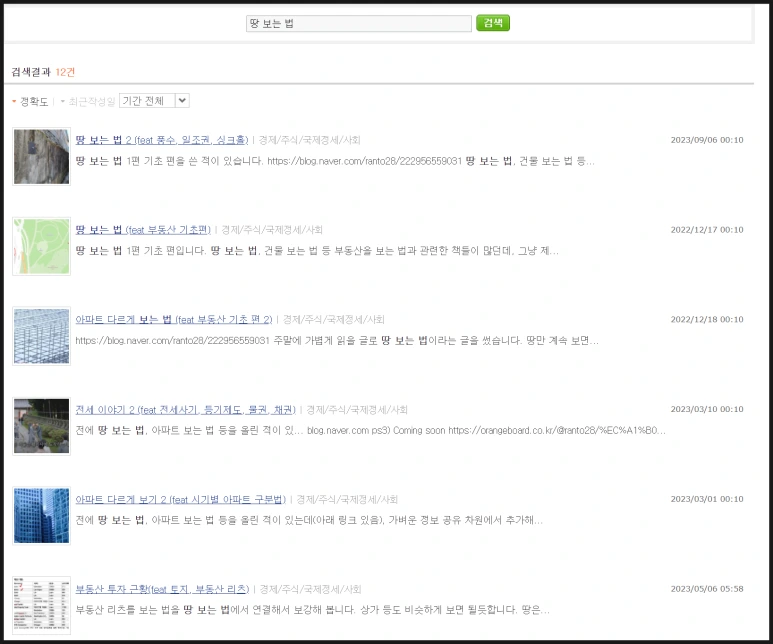This screenshot has height=644, width=773.
Task: Click the 검색결과 12건 result count
Action: (x=43, y=72)
